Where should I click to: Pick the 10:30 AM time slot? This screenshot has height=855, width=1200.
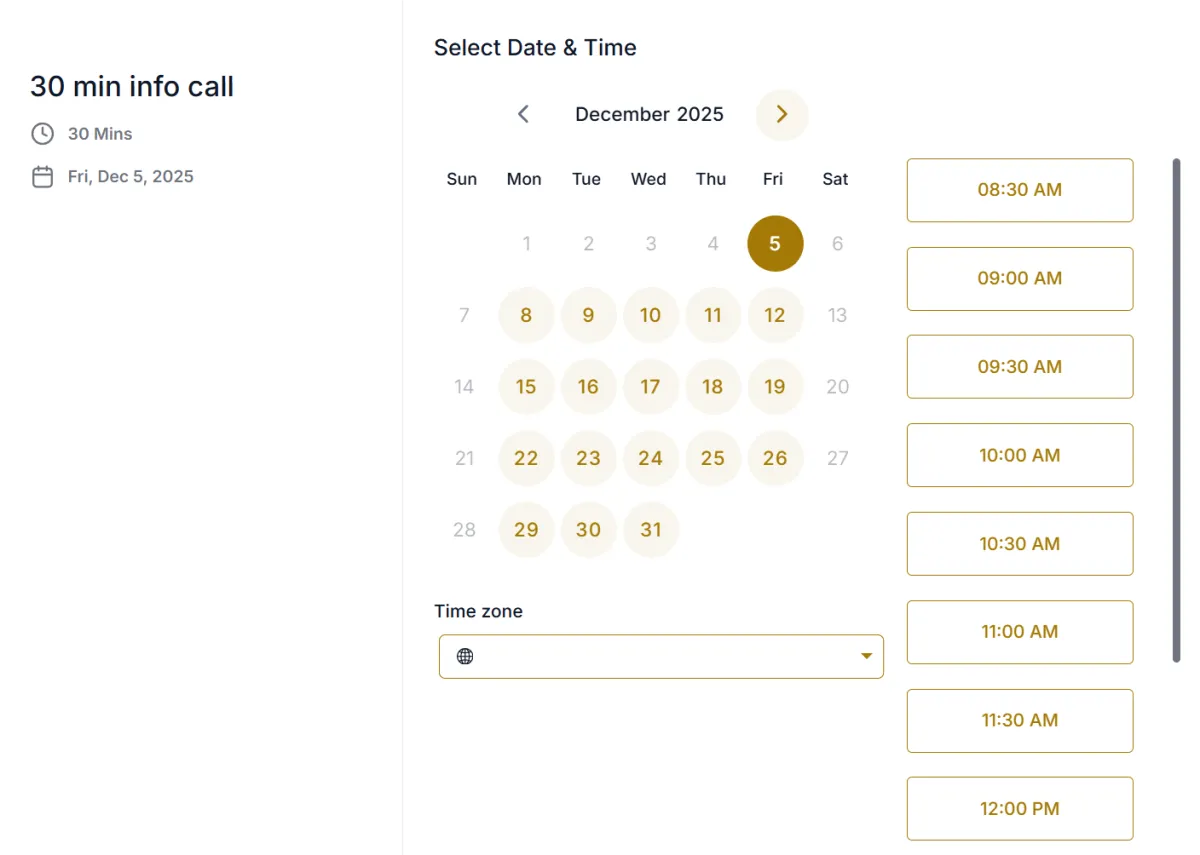(1019, 544)
